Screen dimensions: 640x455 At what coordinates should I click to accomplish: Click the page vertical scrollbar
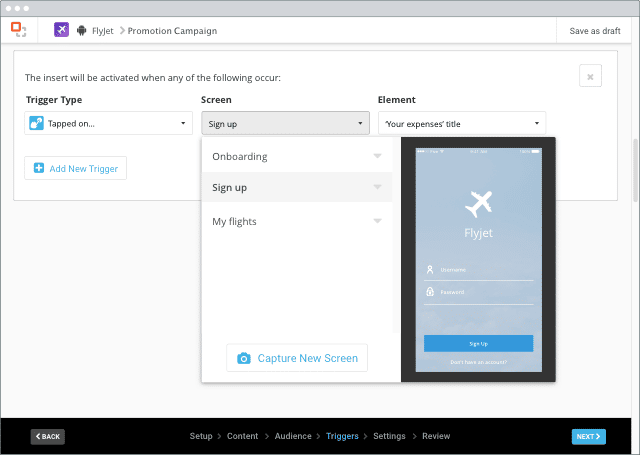(x=635, y=170)
